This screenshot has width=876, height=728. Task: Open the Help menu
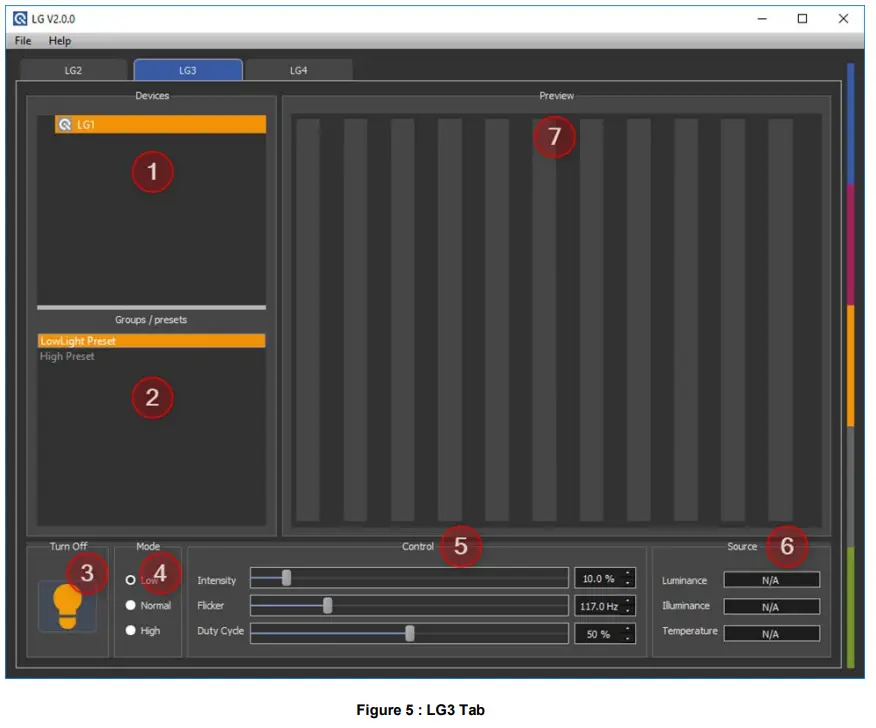click(x=58, y=41)
